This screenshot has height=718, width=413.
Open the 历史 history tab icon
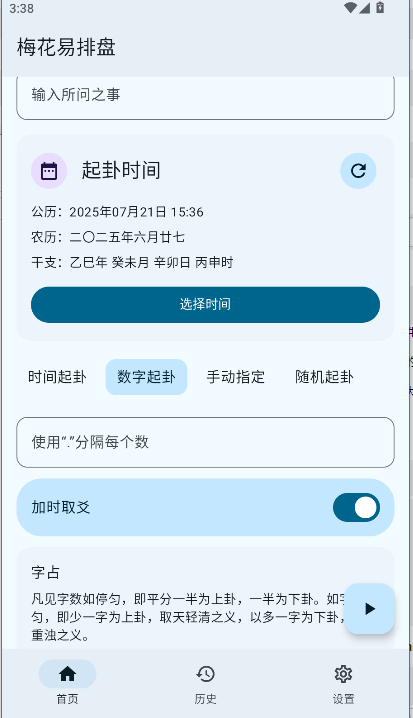pos(206,674)
